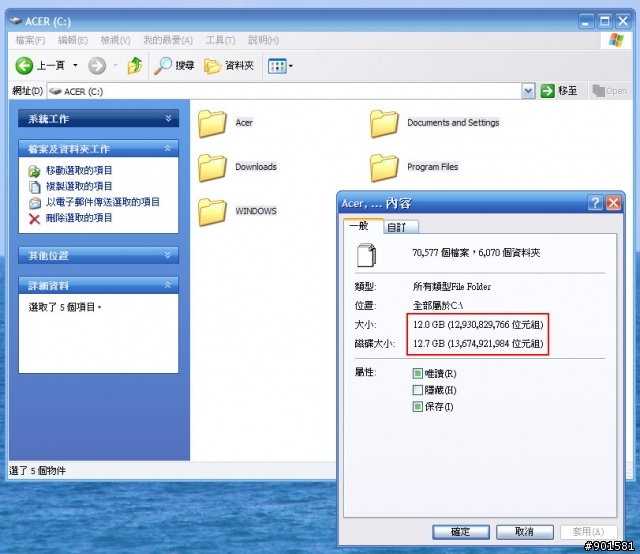Image resolution: width=640 pixels, height=554 pixels.
Task: Open the 說明(H) menu
Action: [x=263, y=40]
